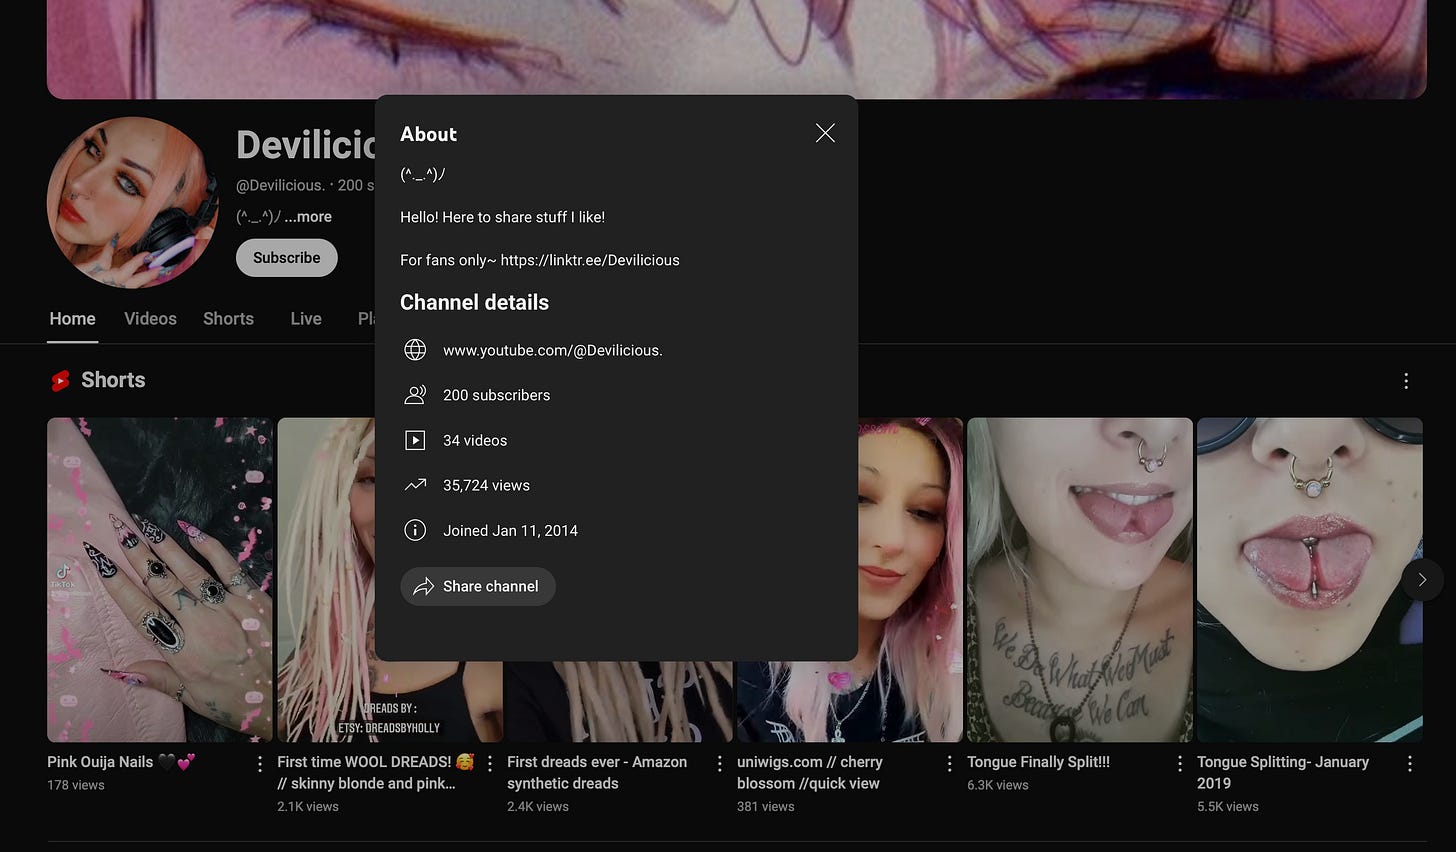Click the 'Hello! Here to share stuff I like!' text
The width and height of the screenshot is (1456, 852).
pos(503,217)
